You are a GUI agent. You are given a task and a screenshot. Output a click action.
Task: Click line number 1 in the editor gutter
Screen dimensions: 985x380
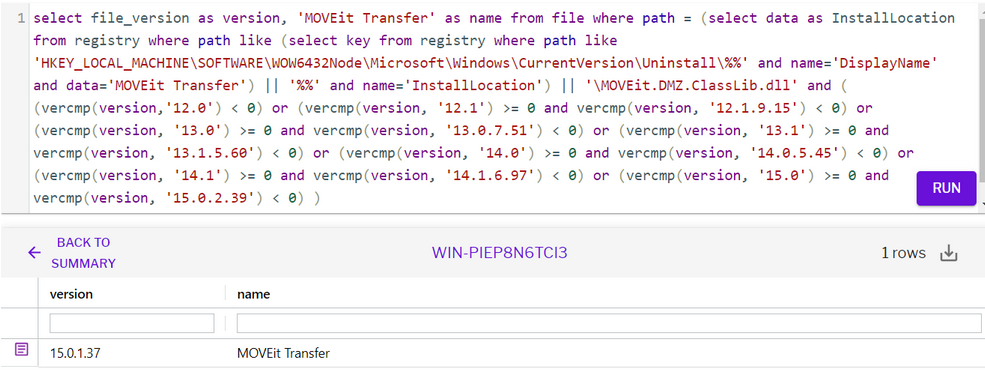(21, 18)
